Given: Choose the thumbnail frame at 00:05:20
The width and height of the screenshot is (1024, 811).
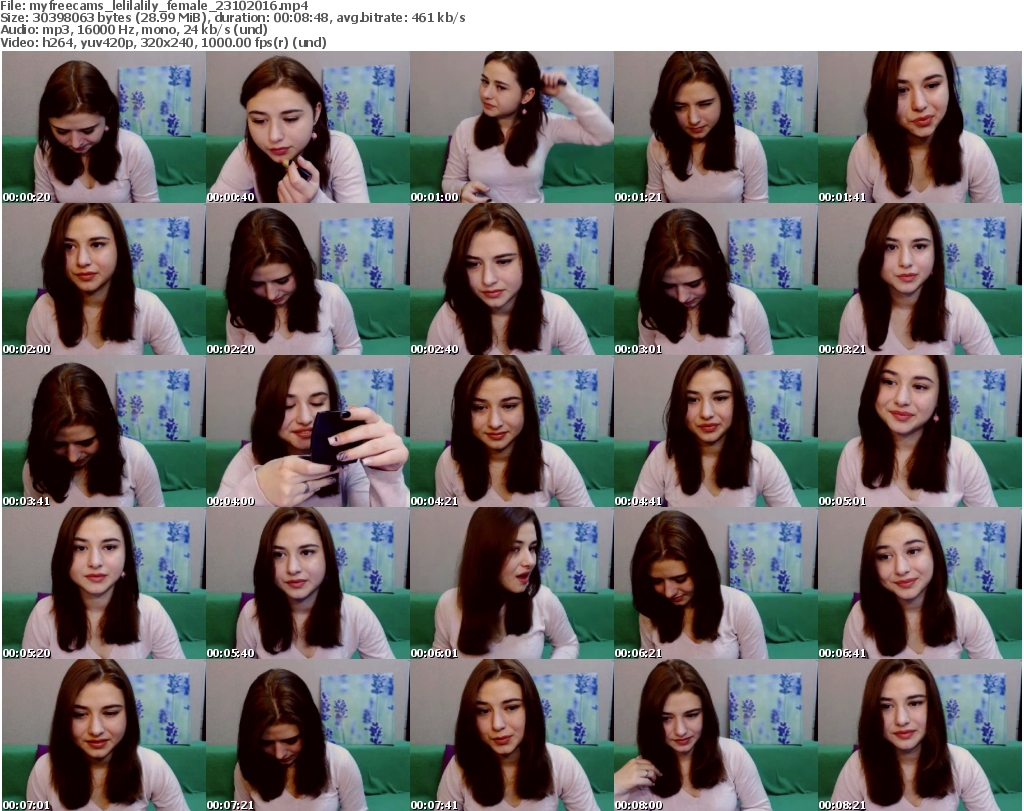Looking at the screenshot, I should point(104,582).
